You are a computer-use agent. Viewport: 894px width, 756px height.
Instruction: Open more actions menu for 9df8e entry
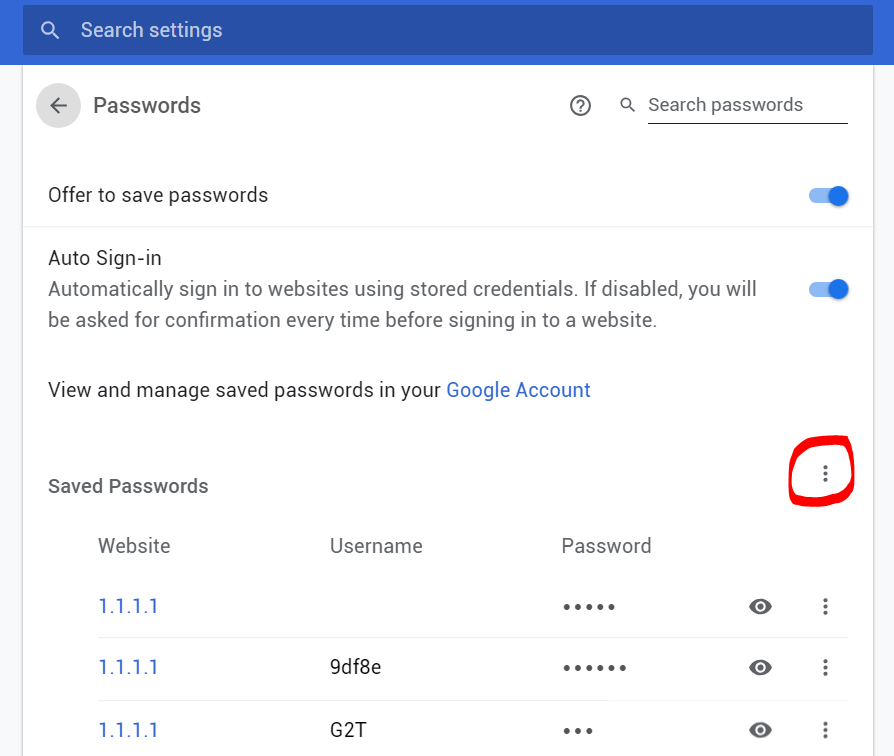click(x=825, y=668)
